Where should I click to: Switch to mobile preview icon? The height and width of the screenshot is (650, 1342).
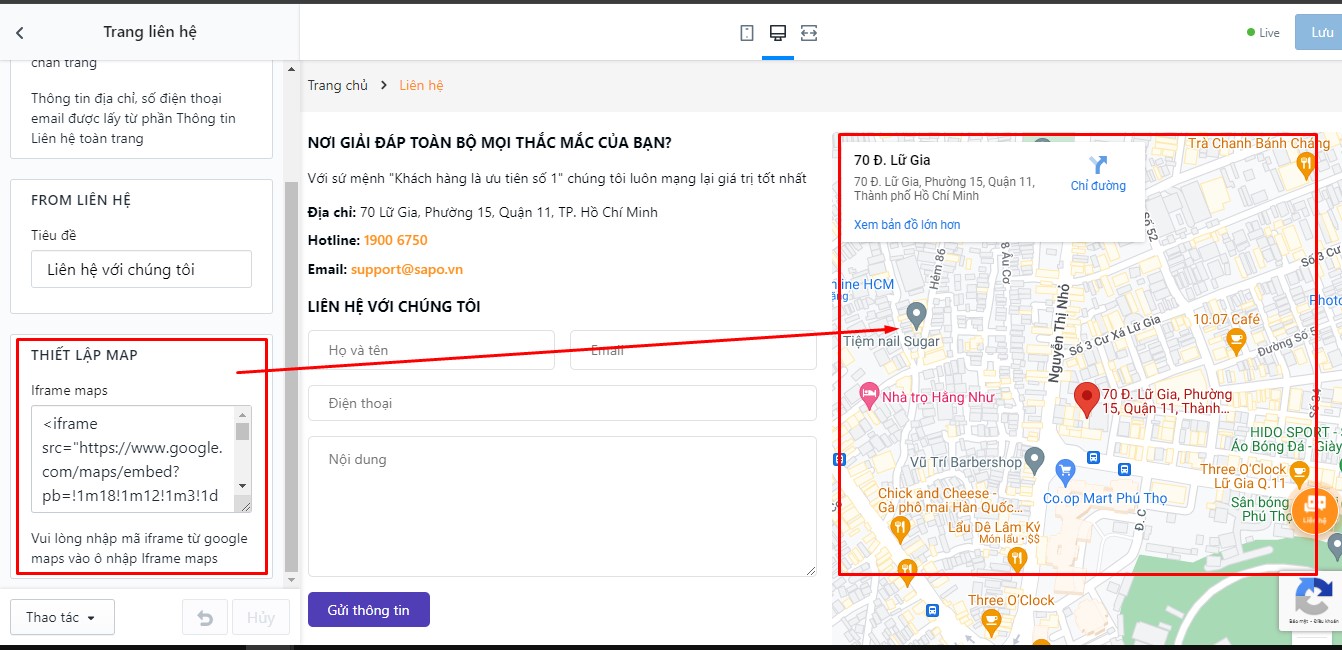[747, 33]
